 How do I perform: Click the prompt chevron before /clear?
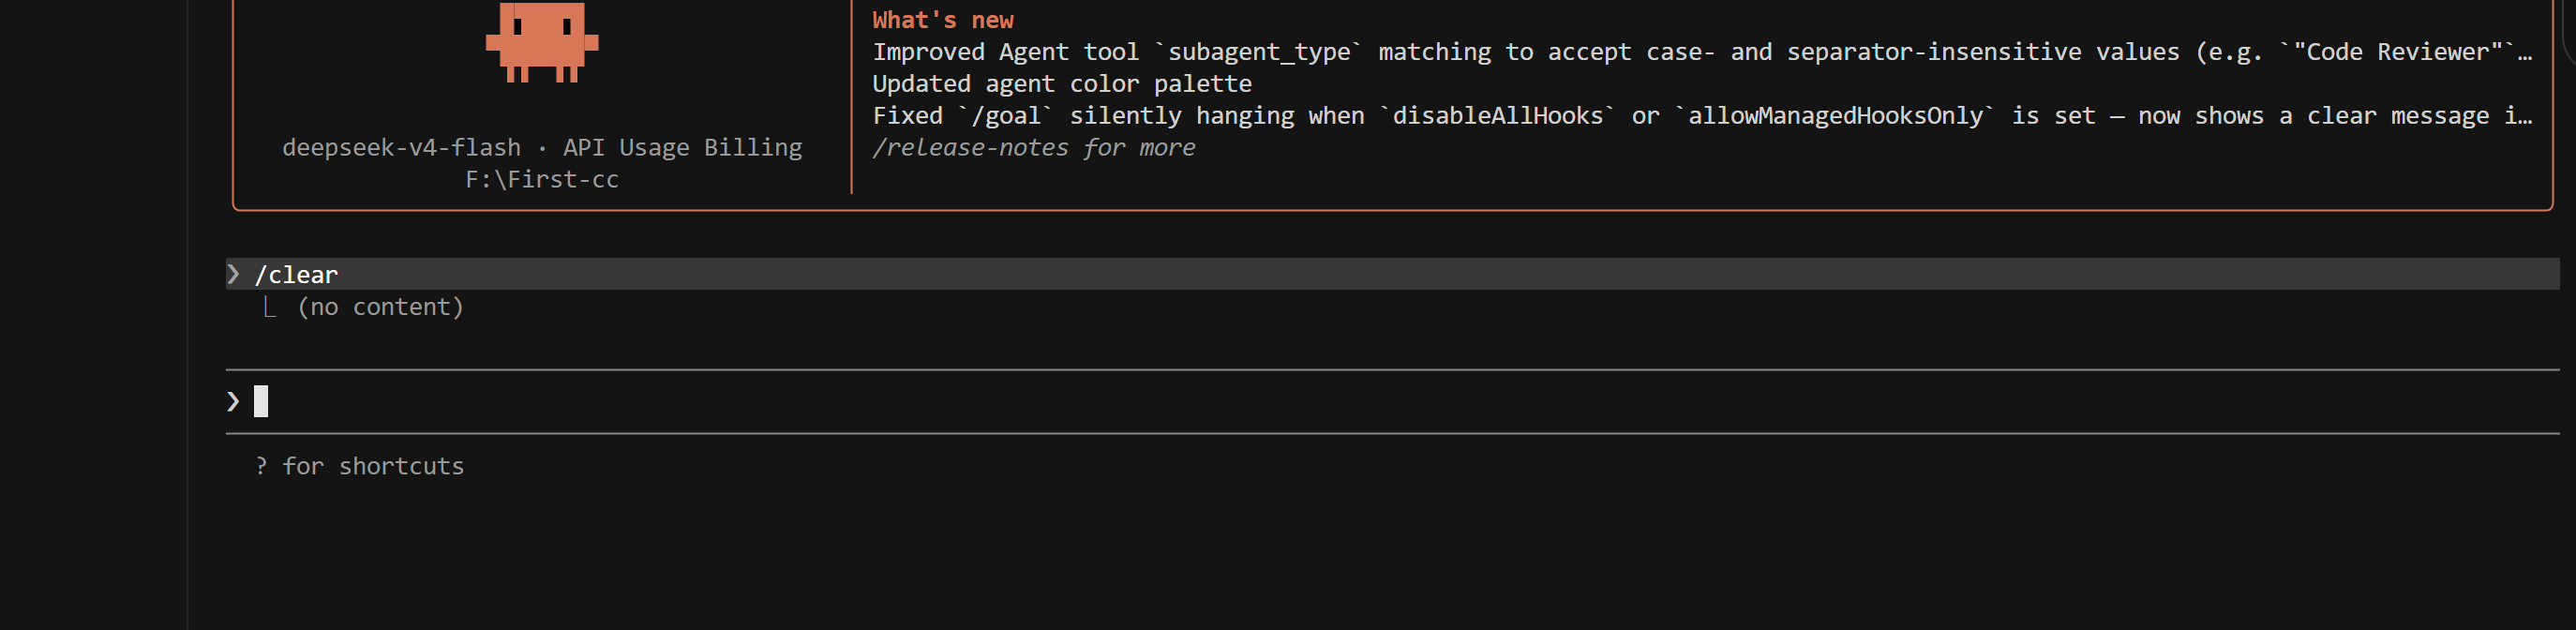coord(233,274)
